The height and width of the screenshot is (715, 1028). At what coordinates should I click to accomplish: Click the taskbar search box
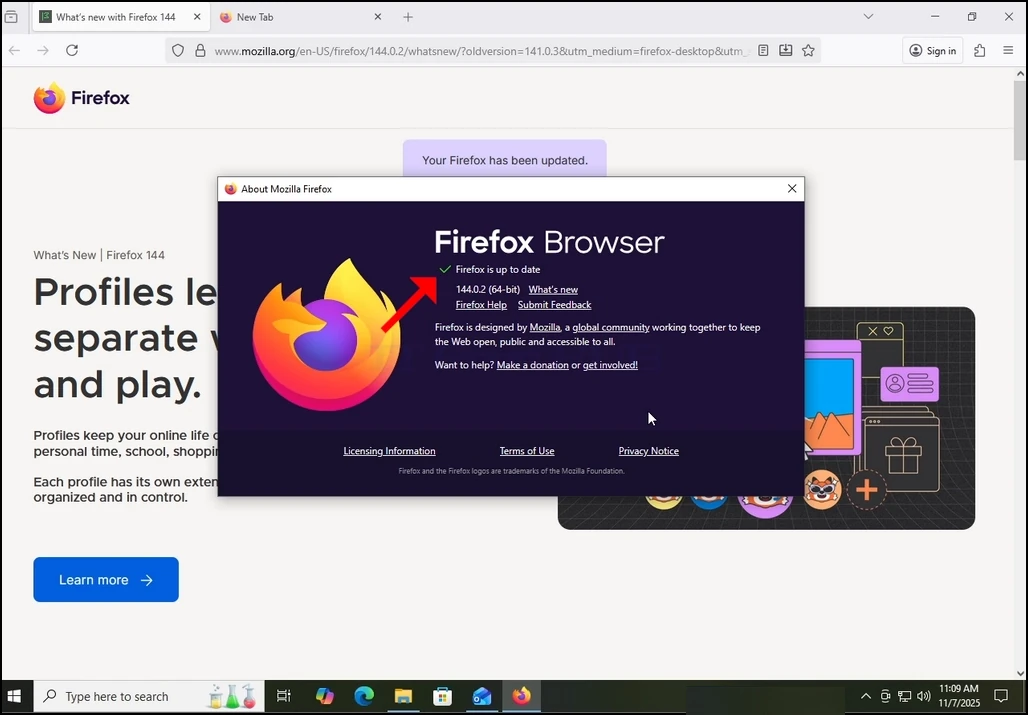(149, 696)
